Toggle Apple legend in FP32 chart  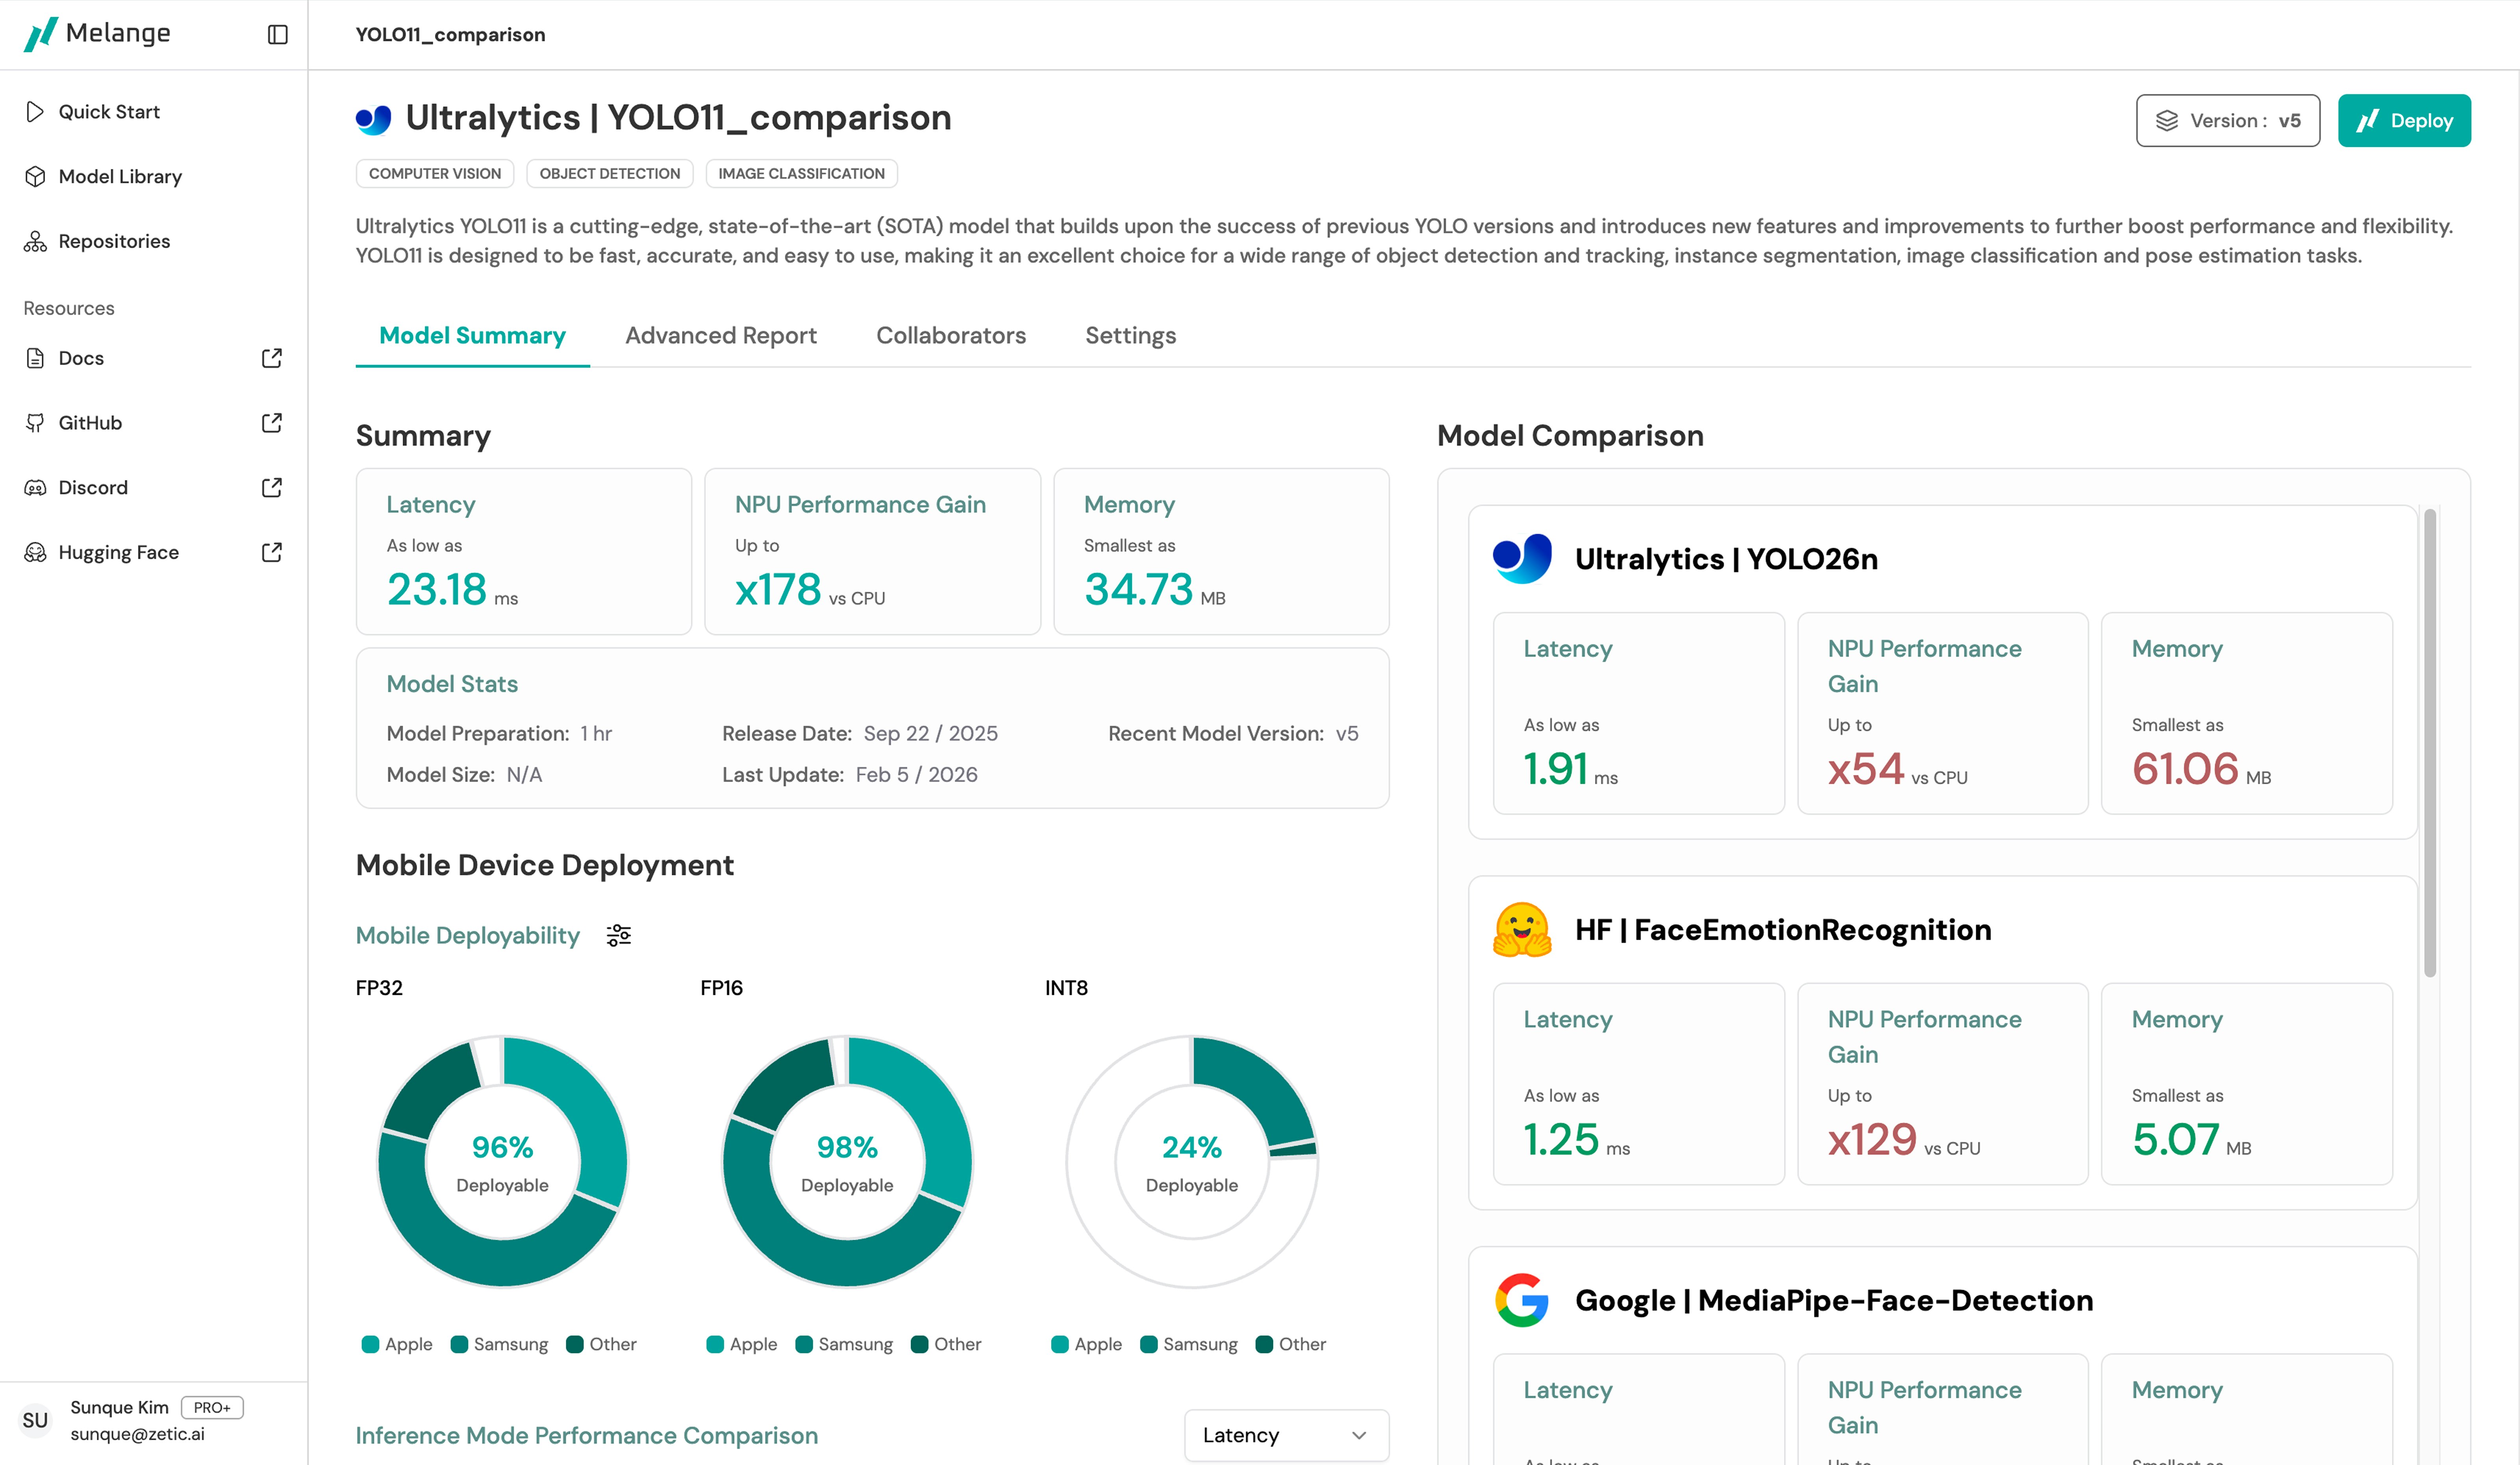(x=397, y=1344)
